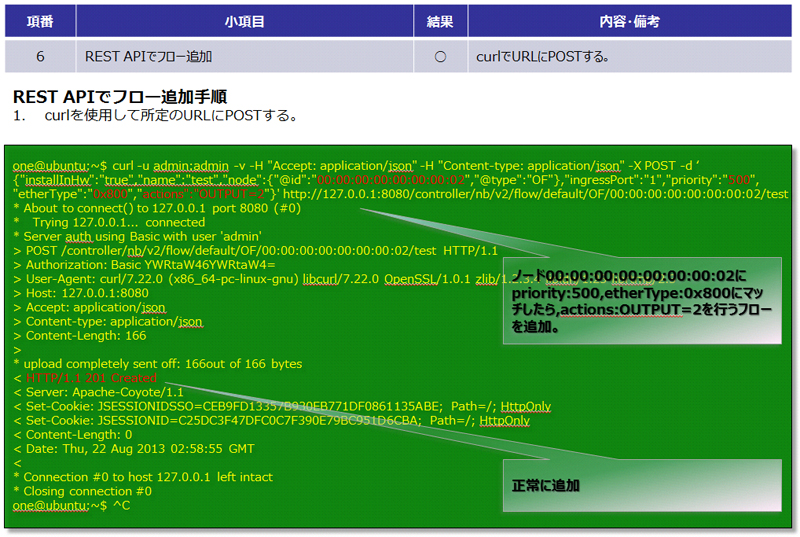Click the 結果 column header
This screenshot has width=800, height=537.
tap(439, 20)
